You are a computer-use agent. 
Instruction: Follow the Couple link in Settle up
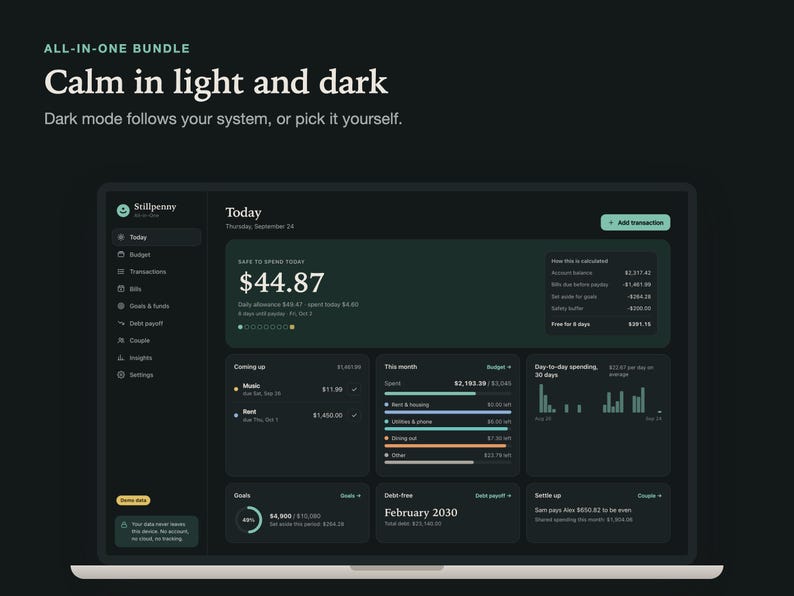point(649,496)
